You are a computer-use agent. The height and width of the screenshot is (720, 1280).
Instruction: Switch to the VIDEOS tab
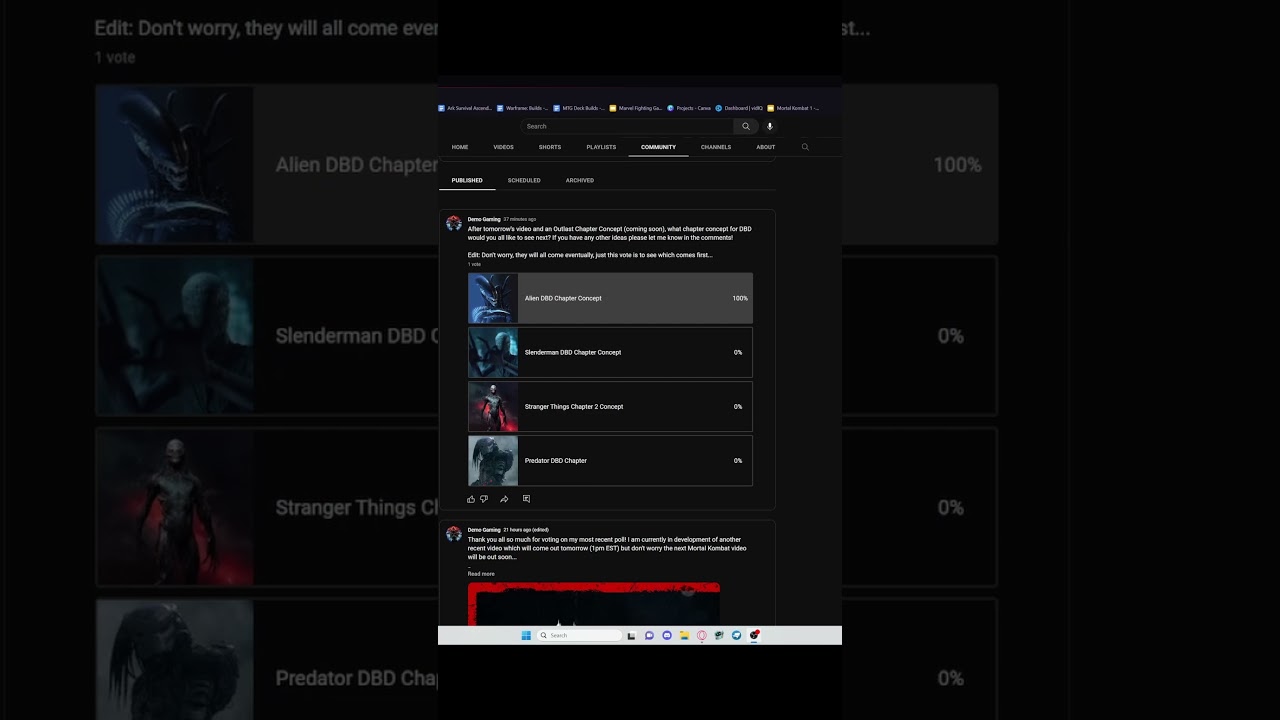point(503,147)
